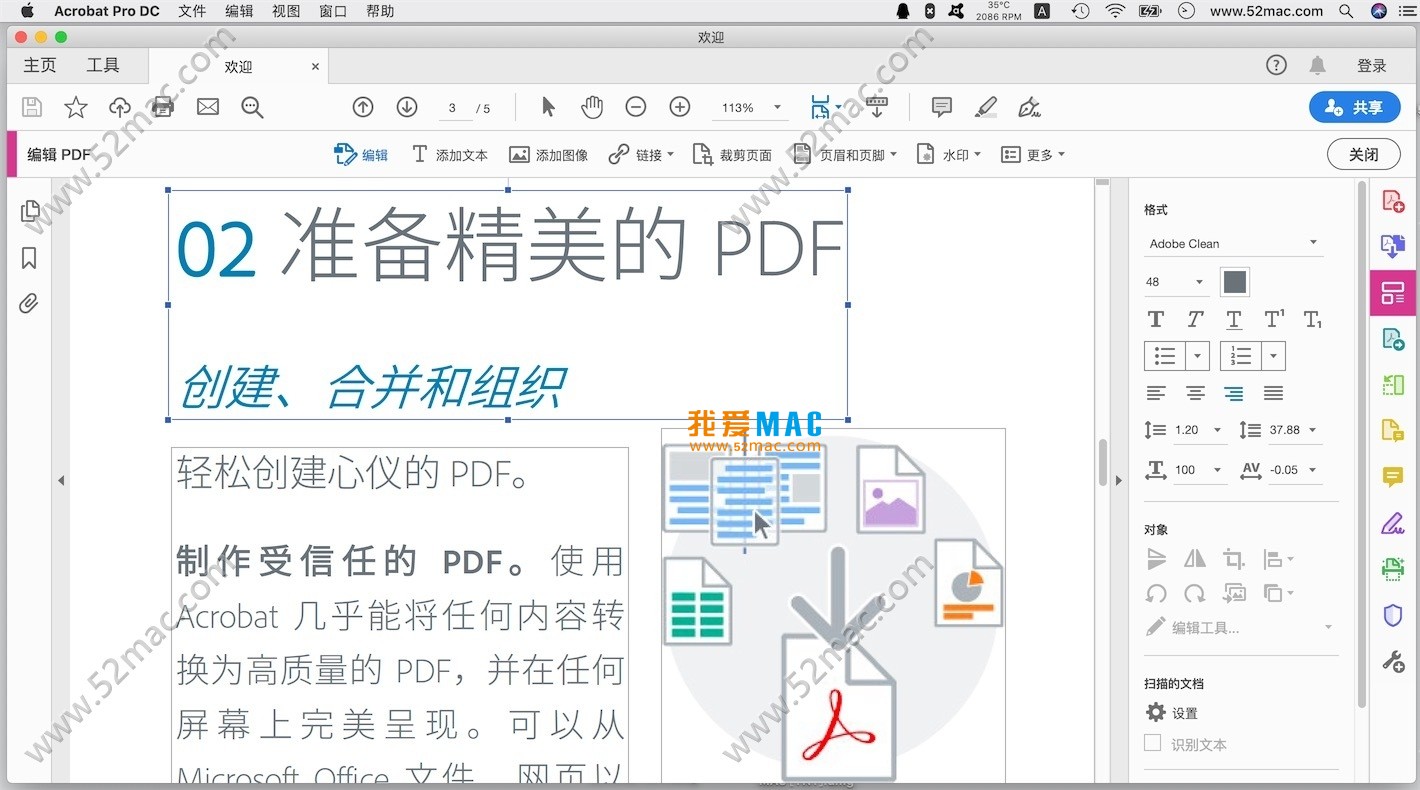The image size is (1420, 790).
Task: Open Create PDF tool in right rail
Action: coord(1393,200)
